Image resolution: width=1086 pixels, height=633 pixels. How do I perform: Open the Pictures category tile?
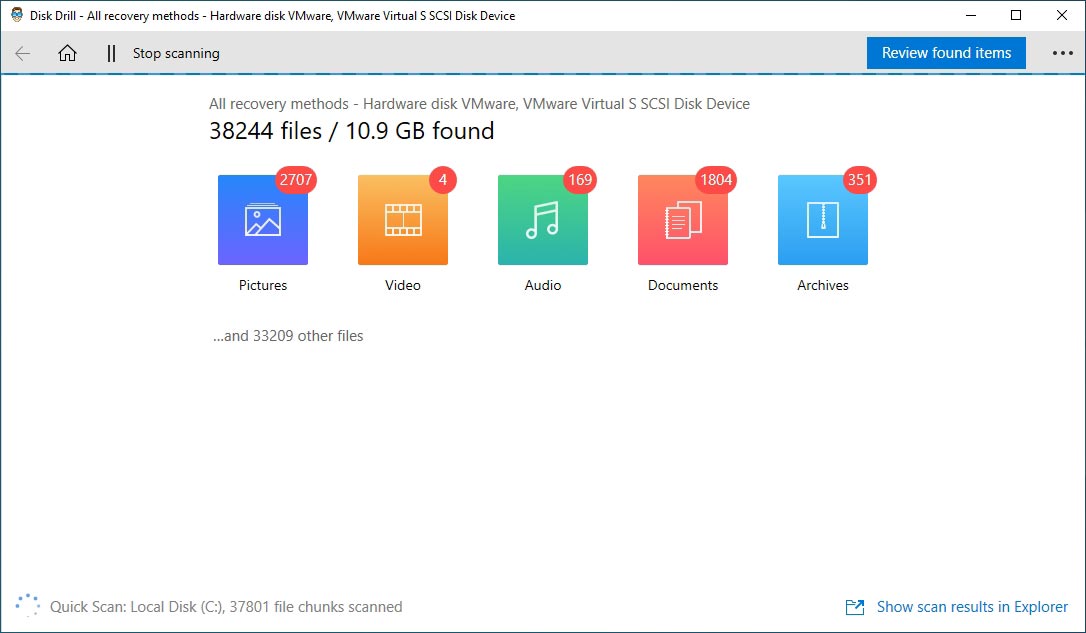pyautogui.click(x=262, y=220)
